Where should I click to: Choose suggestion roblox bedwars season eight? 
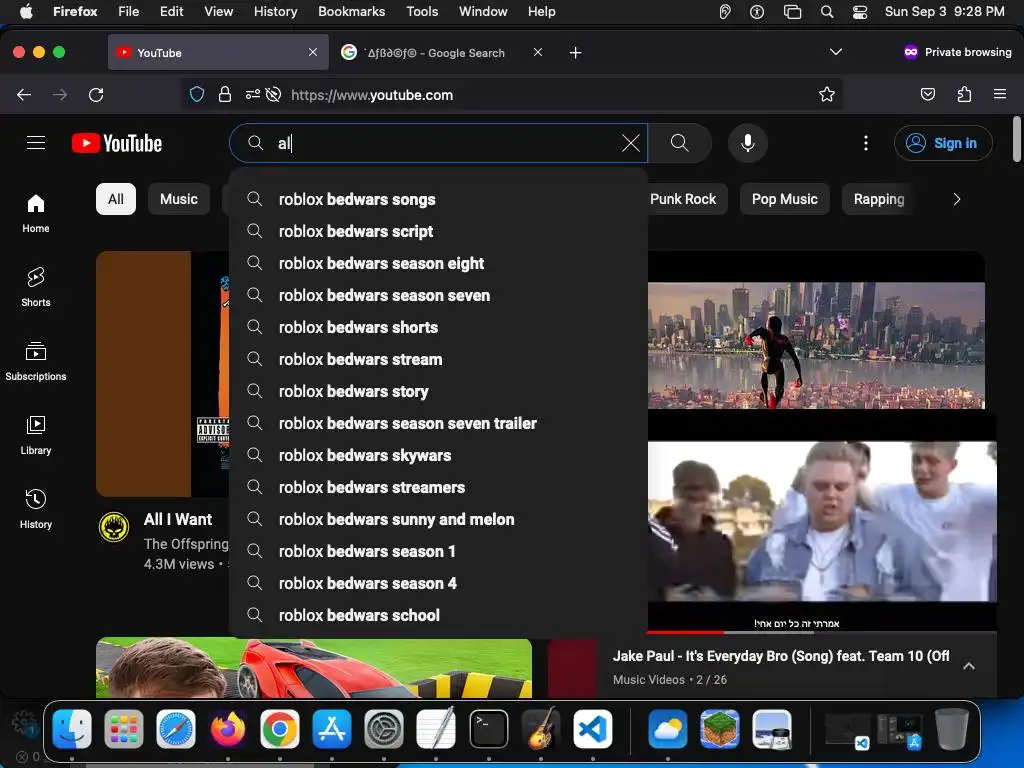438,263
